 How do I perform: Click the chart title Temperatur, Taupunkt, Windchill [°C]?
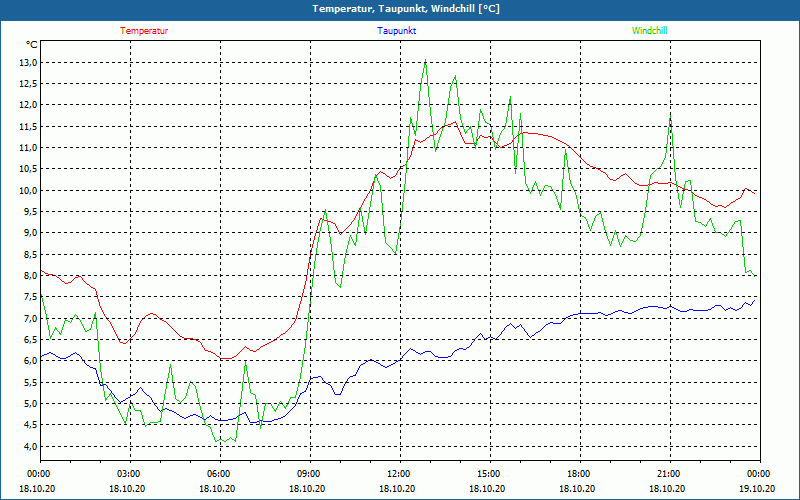click(406, 9)
